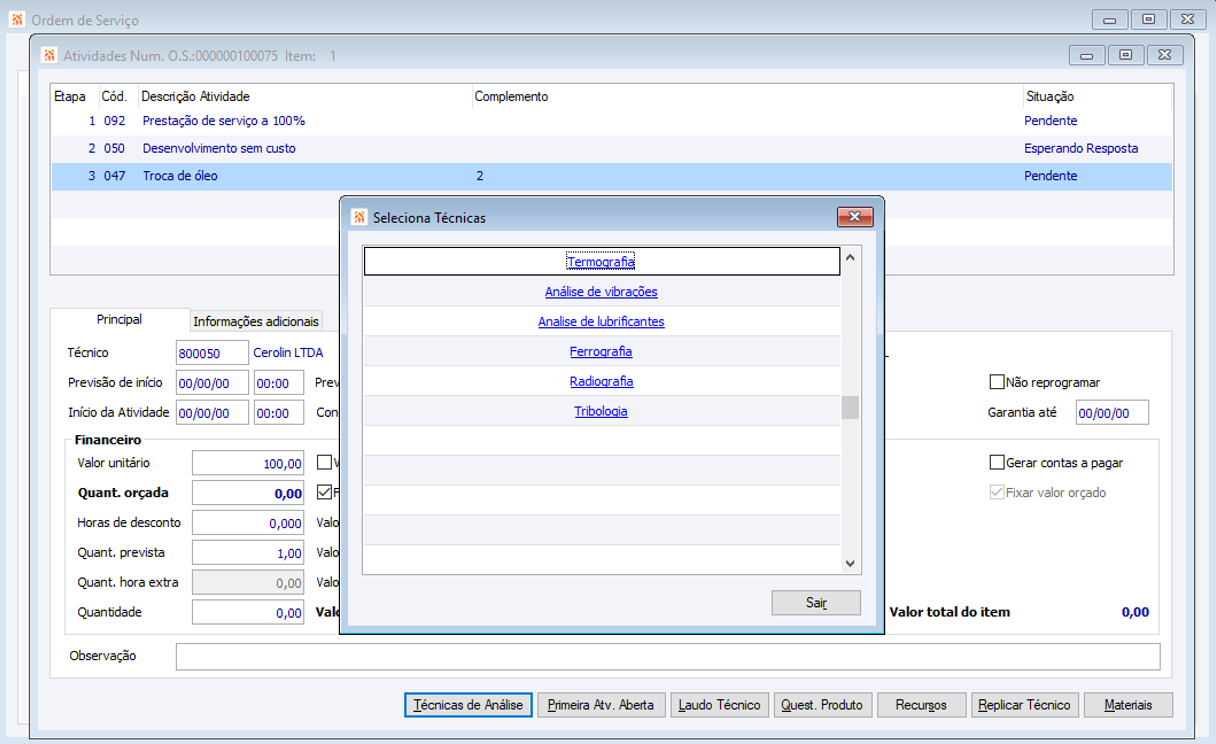Viewport: 1216px width, 744px height.
Task: Enable Gerar contas a pagar checkbox
Action: (996, 463)
